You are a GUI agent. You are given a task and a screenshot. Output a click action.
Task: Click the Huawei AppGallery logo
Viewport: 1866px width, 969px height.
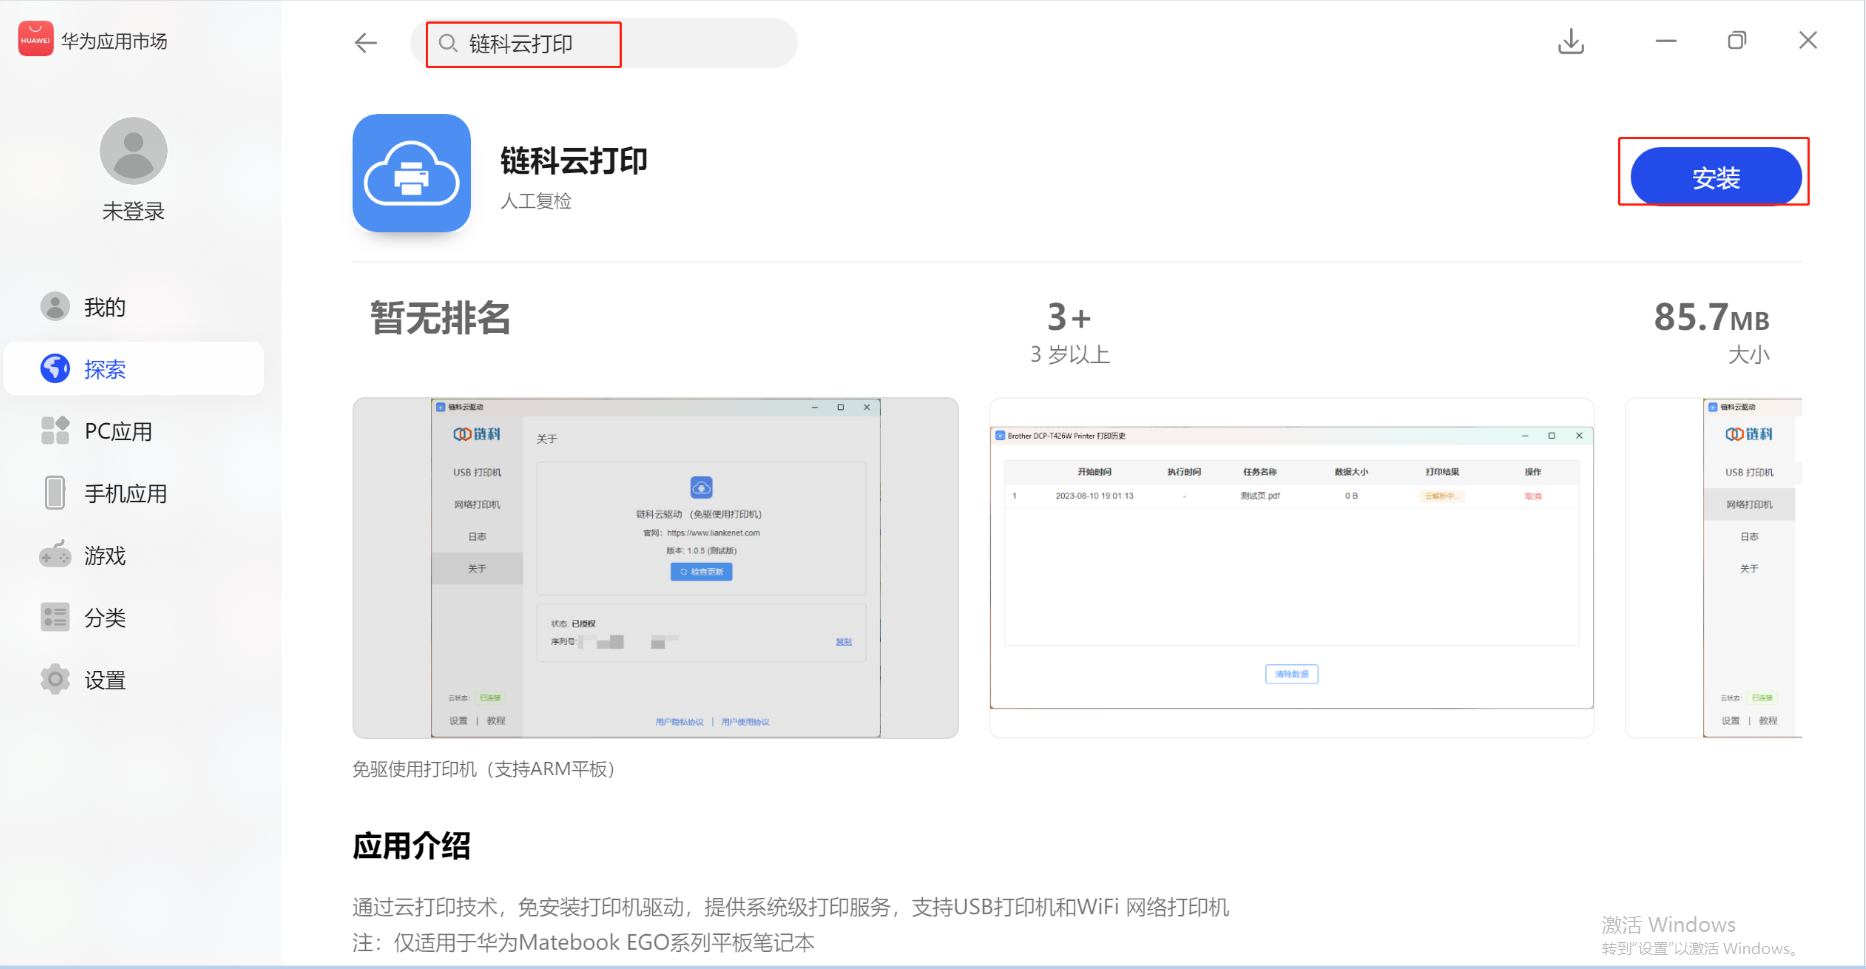point(36,40)
